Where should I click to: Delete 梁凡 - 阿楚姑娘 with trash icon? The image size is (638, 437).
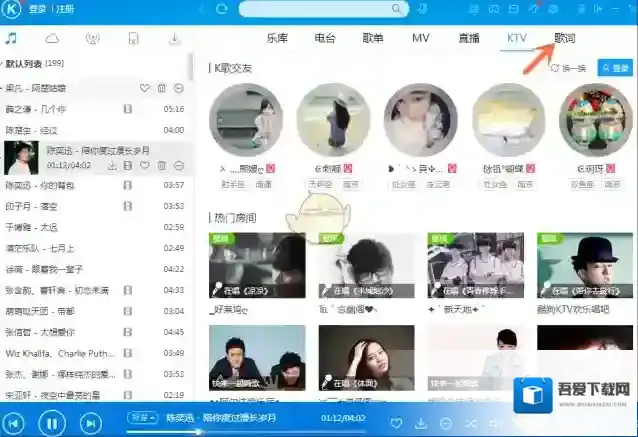coord(162,88)
